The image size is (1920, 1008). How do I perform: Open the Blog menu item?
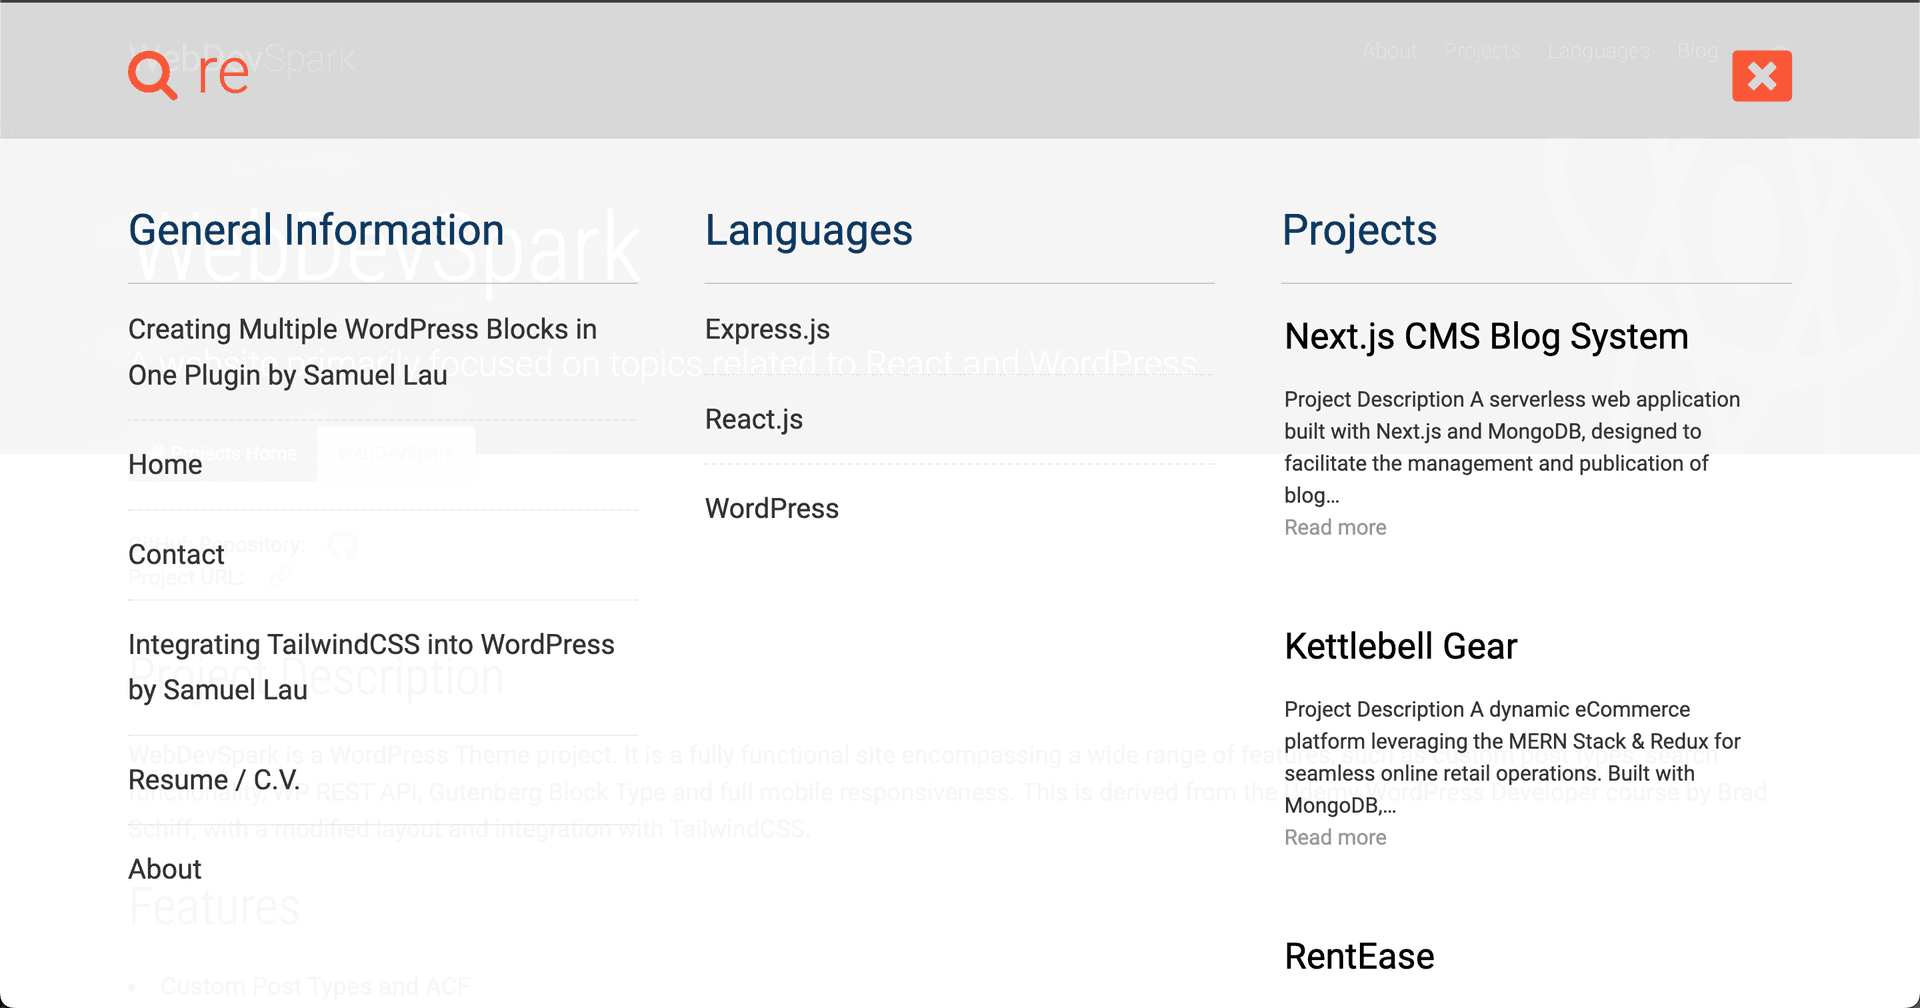1697,51
